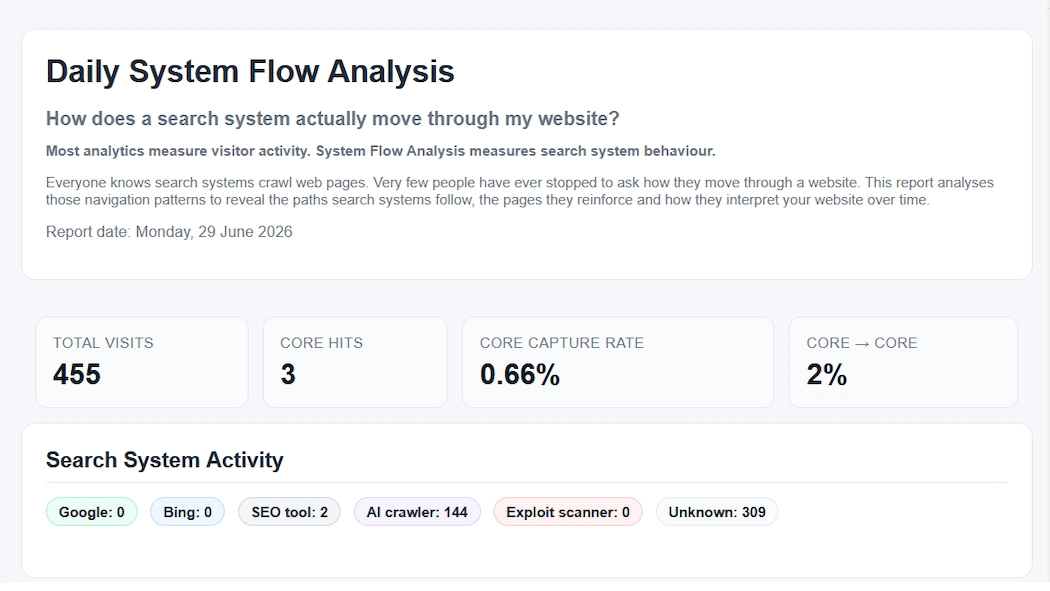Click the value 455
This screenshot has height=591, width=1050.
[77, 374]
